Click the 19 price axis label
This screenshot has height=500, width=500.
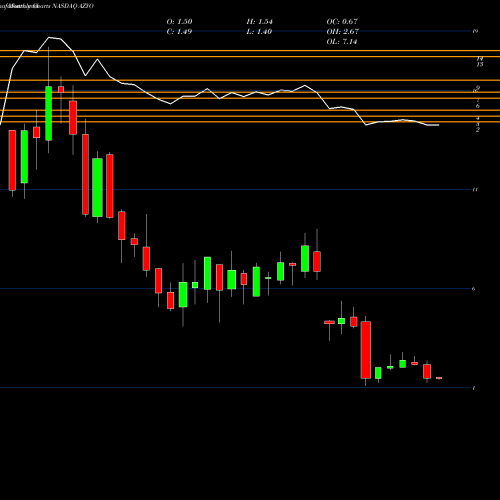[x=475, y=31]
